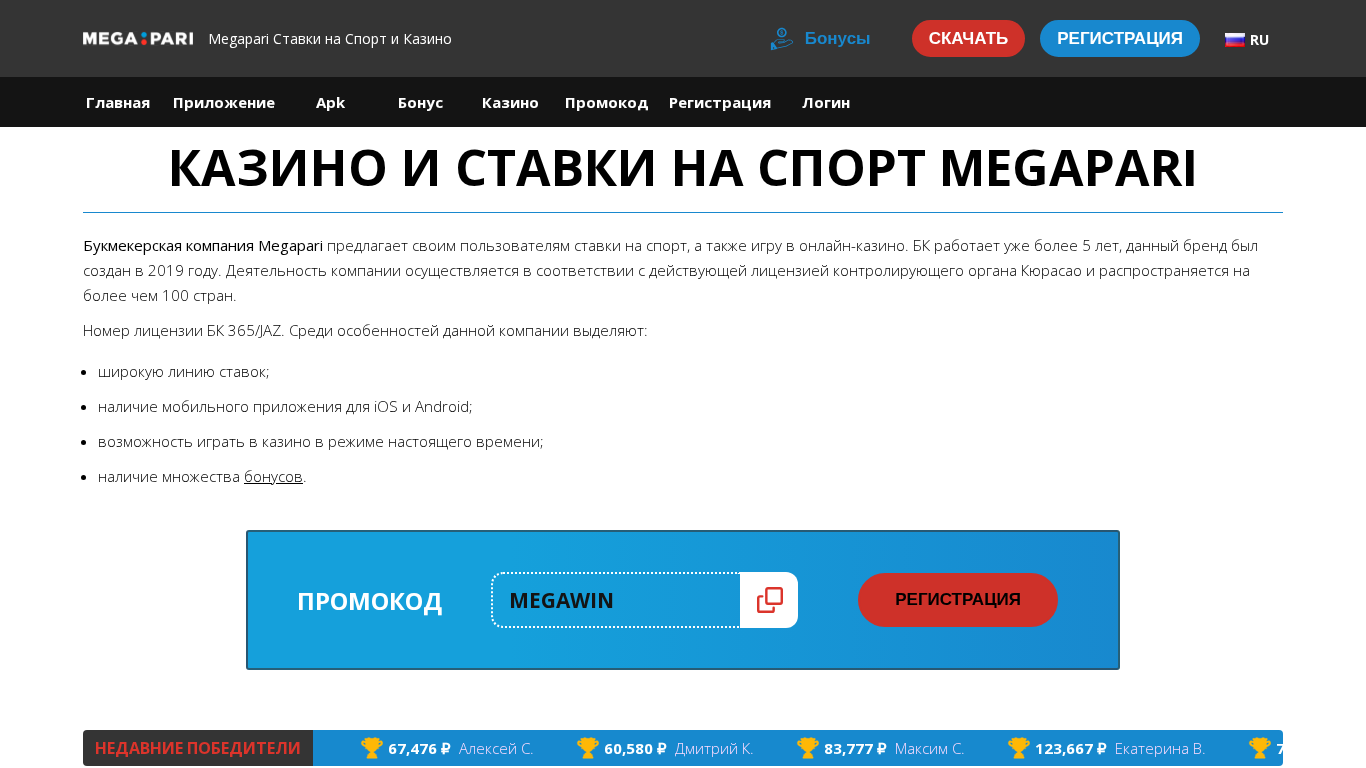Click the bullet text широкую линию ставок
The image size is (1366, 768).
(x=184, y=372)
